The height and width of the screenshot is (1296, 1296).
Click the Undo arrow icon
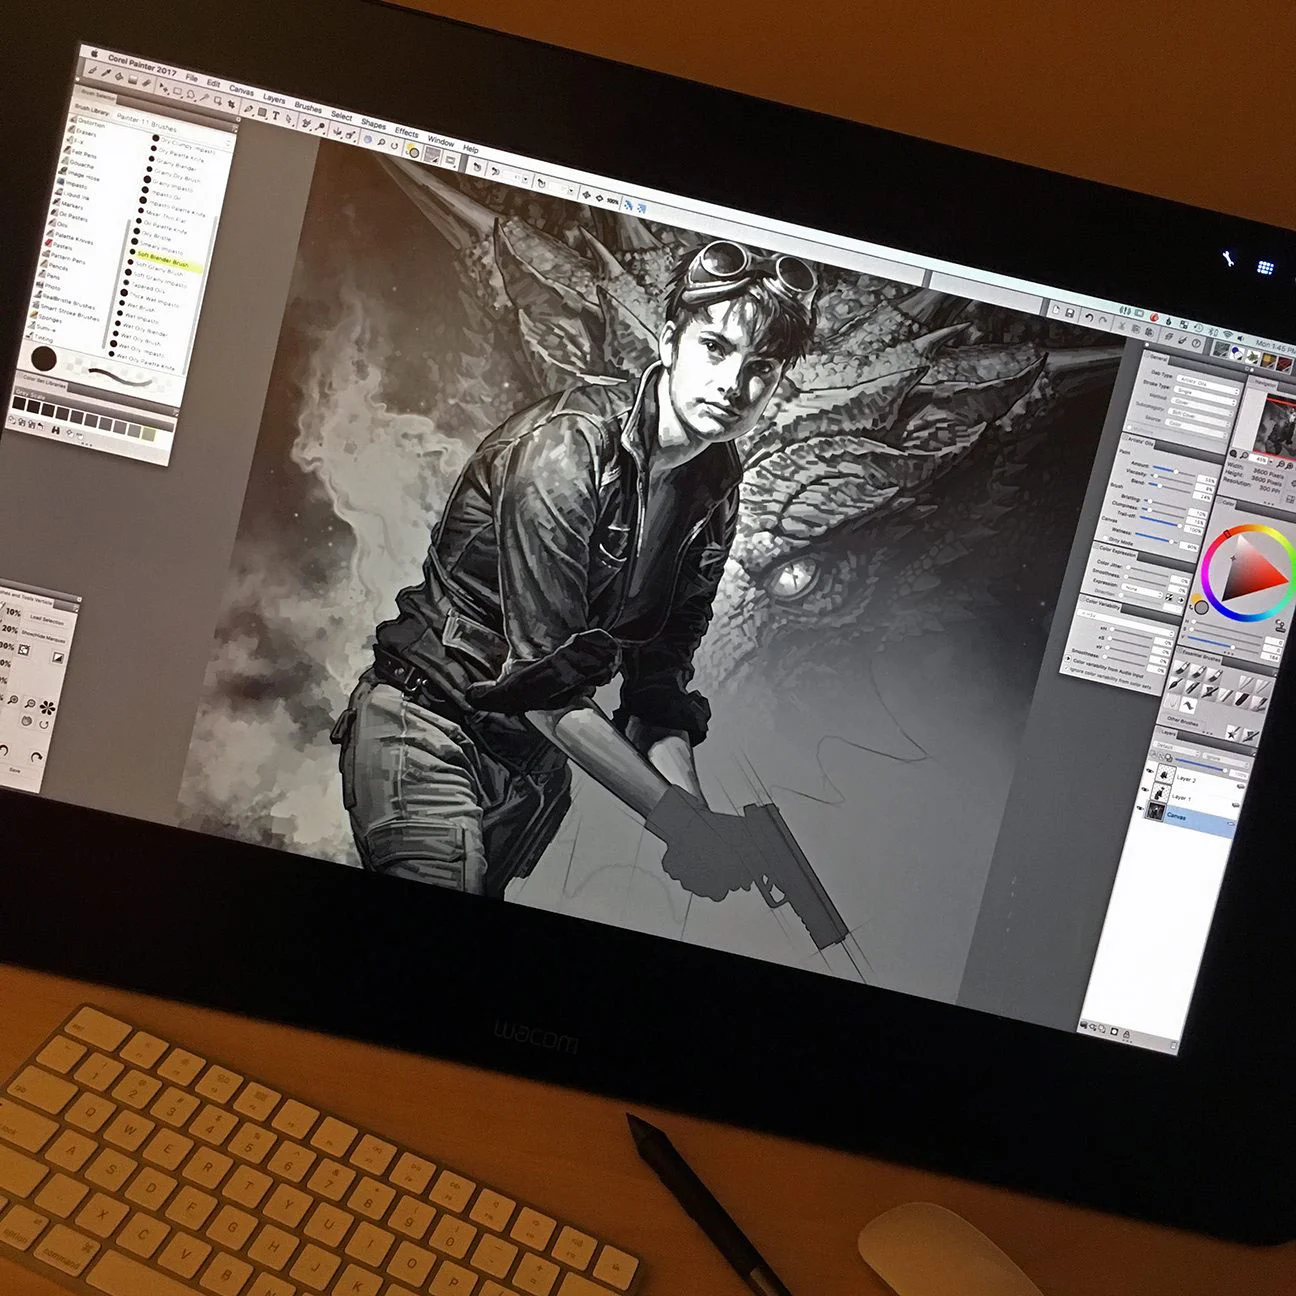[x=1089, y=317]
